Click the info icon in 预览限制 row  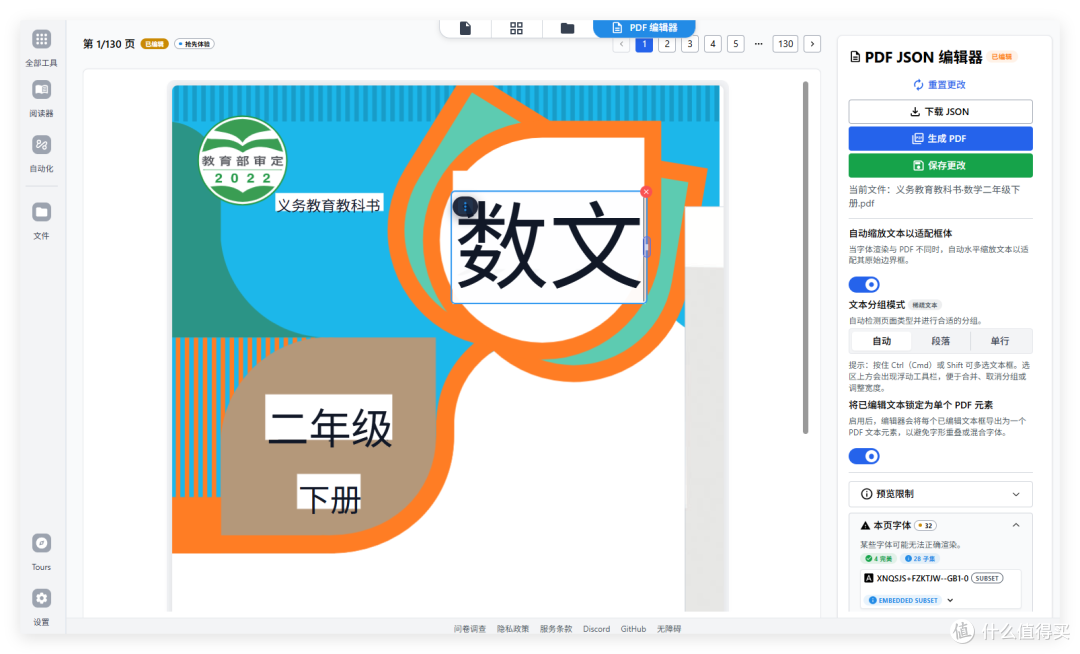coord(866,494)
